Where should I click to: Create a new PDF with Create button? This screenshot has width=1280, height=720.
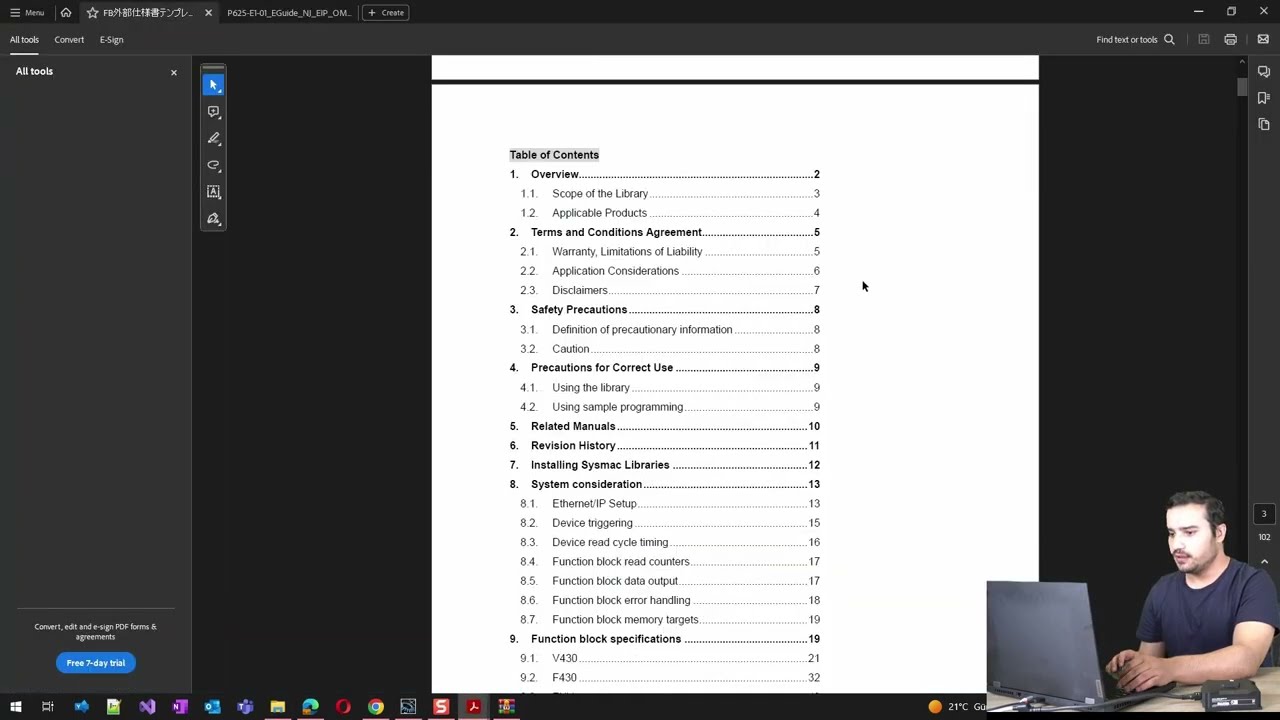tap(386, 13)
